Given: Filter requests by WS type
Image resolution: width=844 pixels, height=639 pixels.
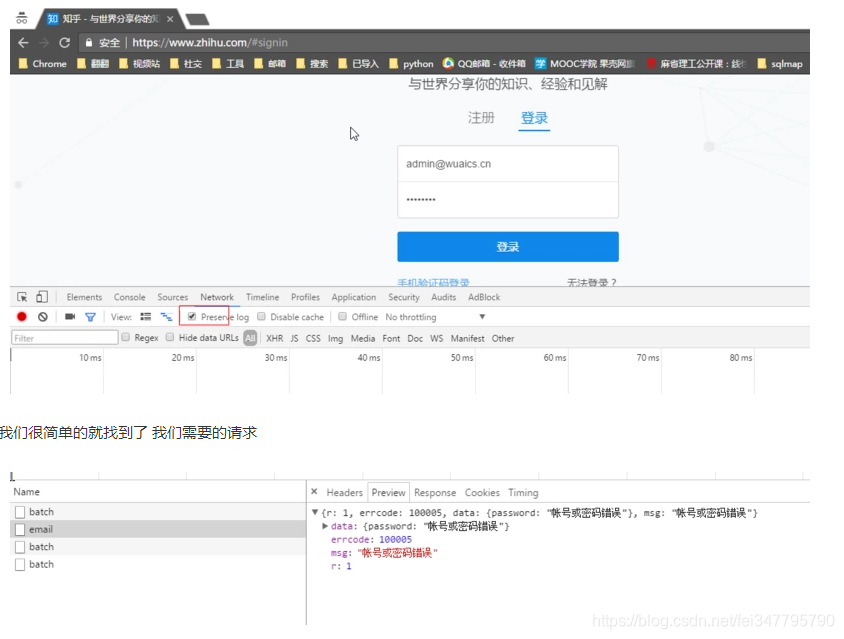Looking at the screenshot, I should coord(437,338).
